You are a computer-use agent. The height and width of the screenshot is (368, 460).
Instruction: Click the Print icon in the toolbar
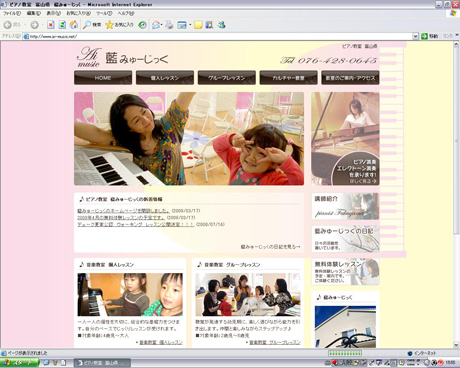[169, 25]
